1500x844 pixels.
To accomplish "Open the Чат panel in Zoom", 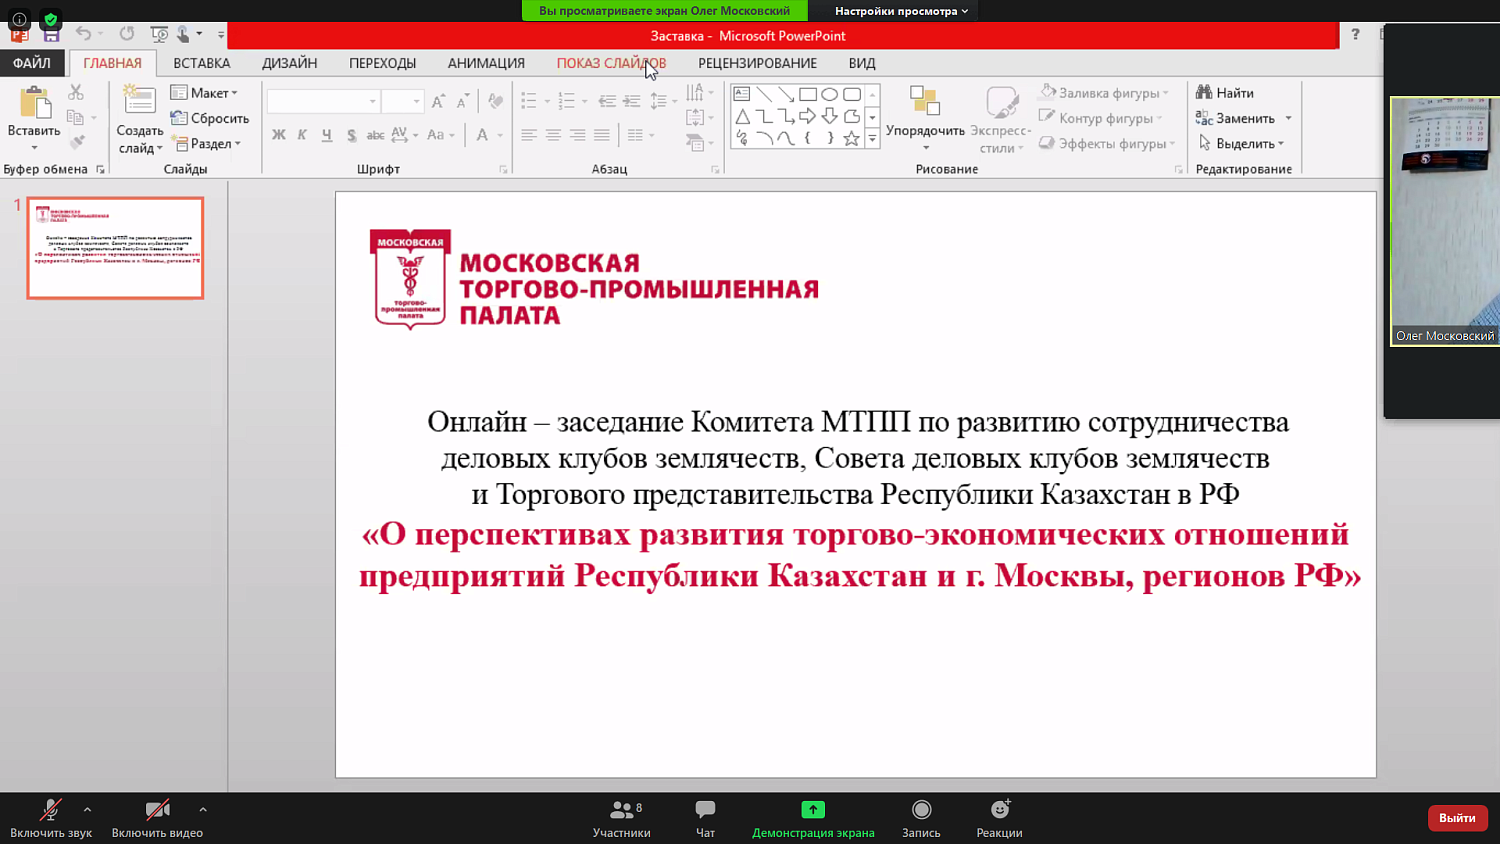I will 704,818.
